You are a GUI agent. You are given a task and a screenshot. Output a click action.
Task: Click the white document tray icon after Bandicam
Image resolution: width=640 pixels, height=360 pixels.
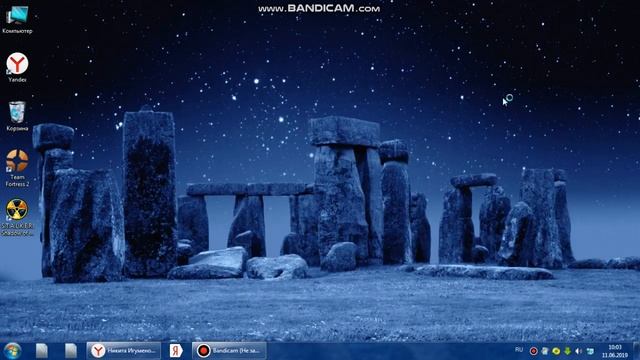tap(545, 351)
